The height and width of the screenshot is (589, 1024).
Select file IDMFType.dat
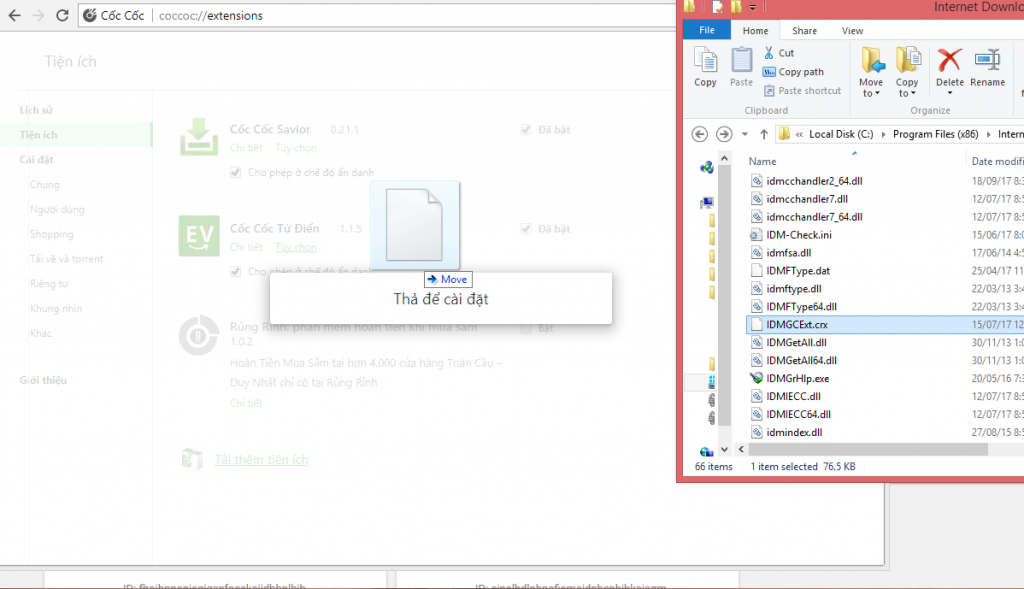(x=797, y=270)
